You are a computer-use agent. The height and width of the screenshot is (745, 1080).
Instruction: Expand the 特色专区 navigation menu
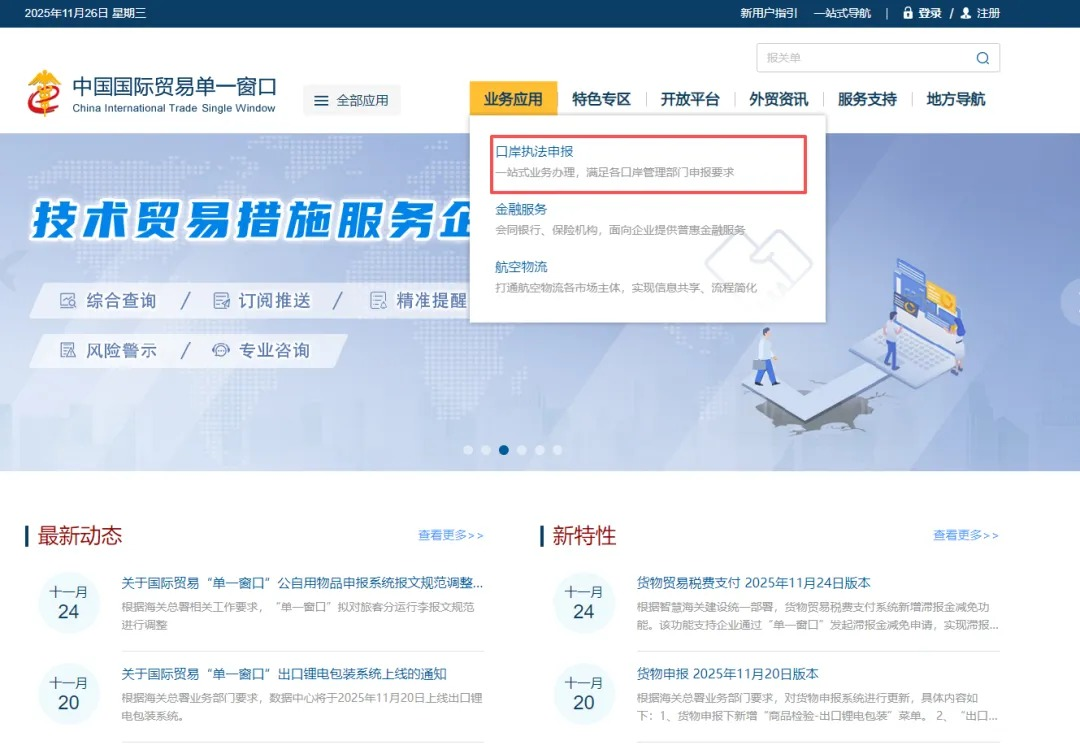coord(601,99)
